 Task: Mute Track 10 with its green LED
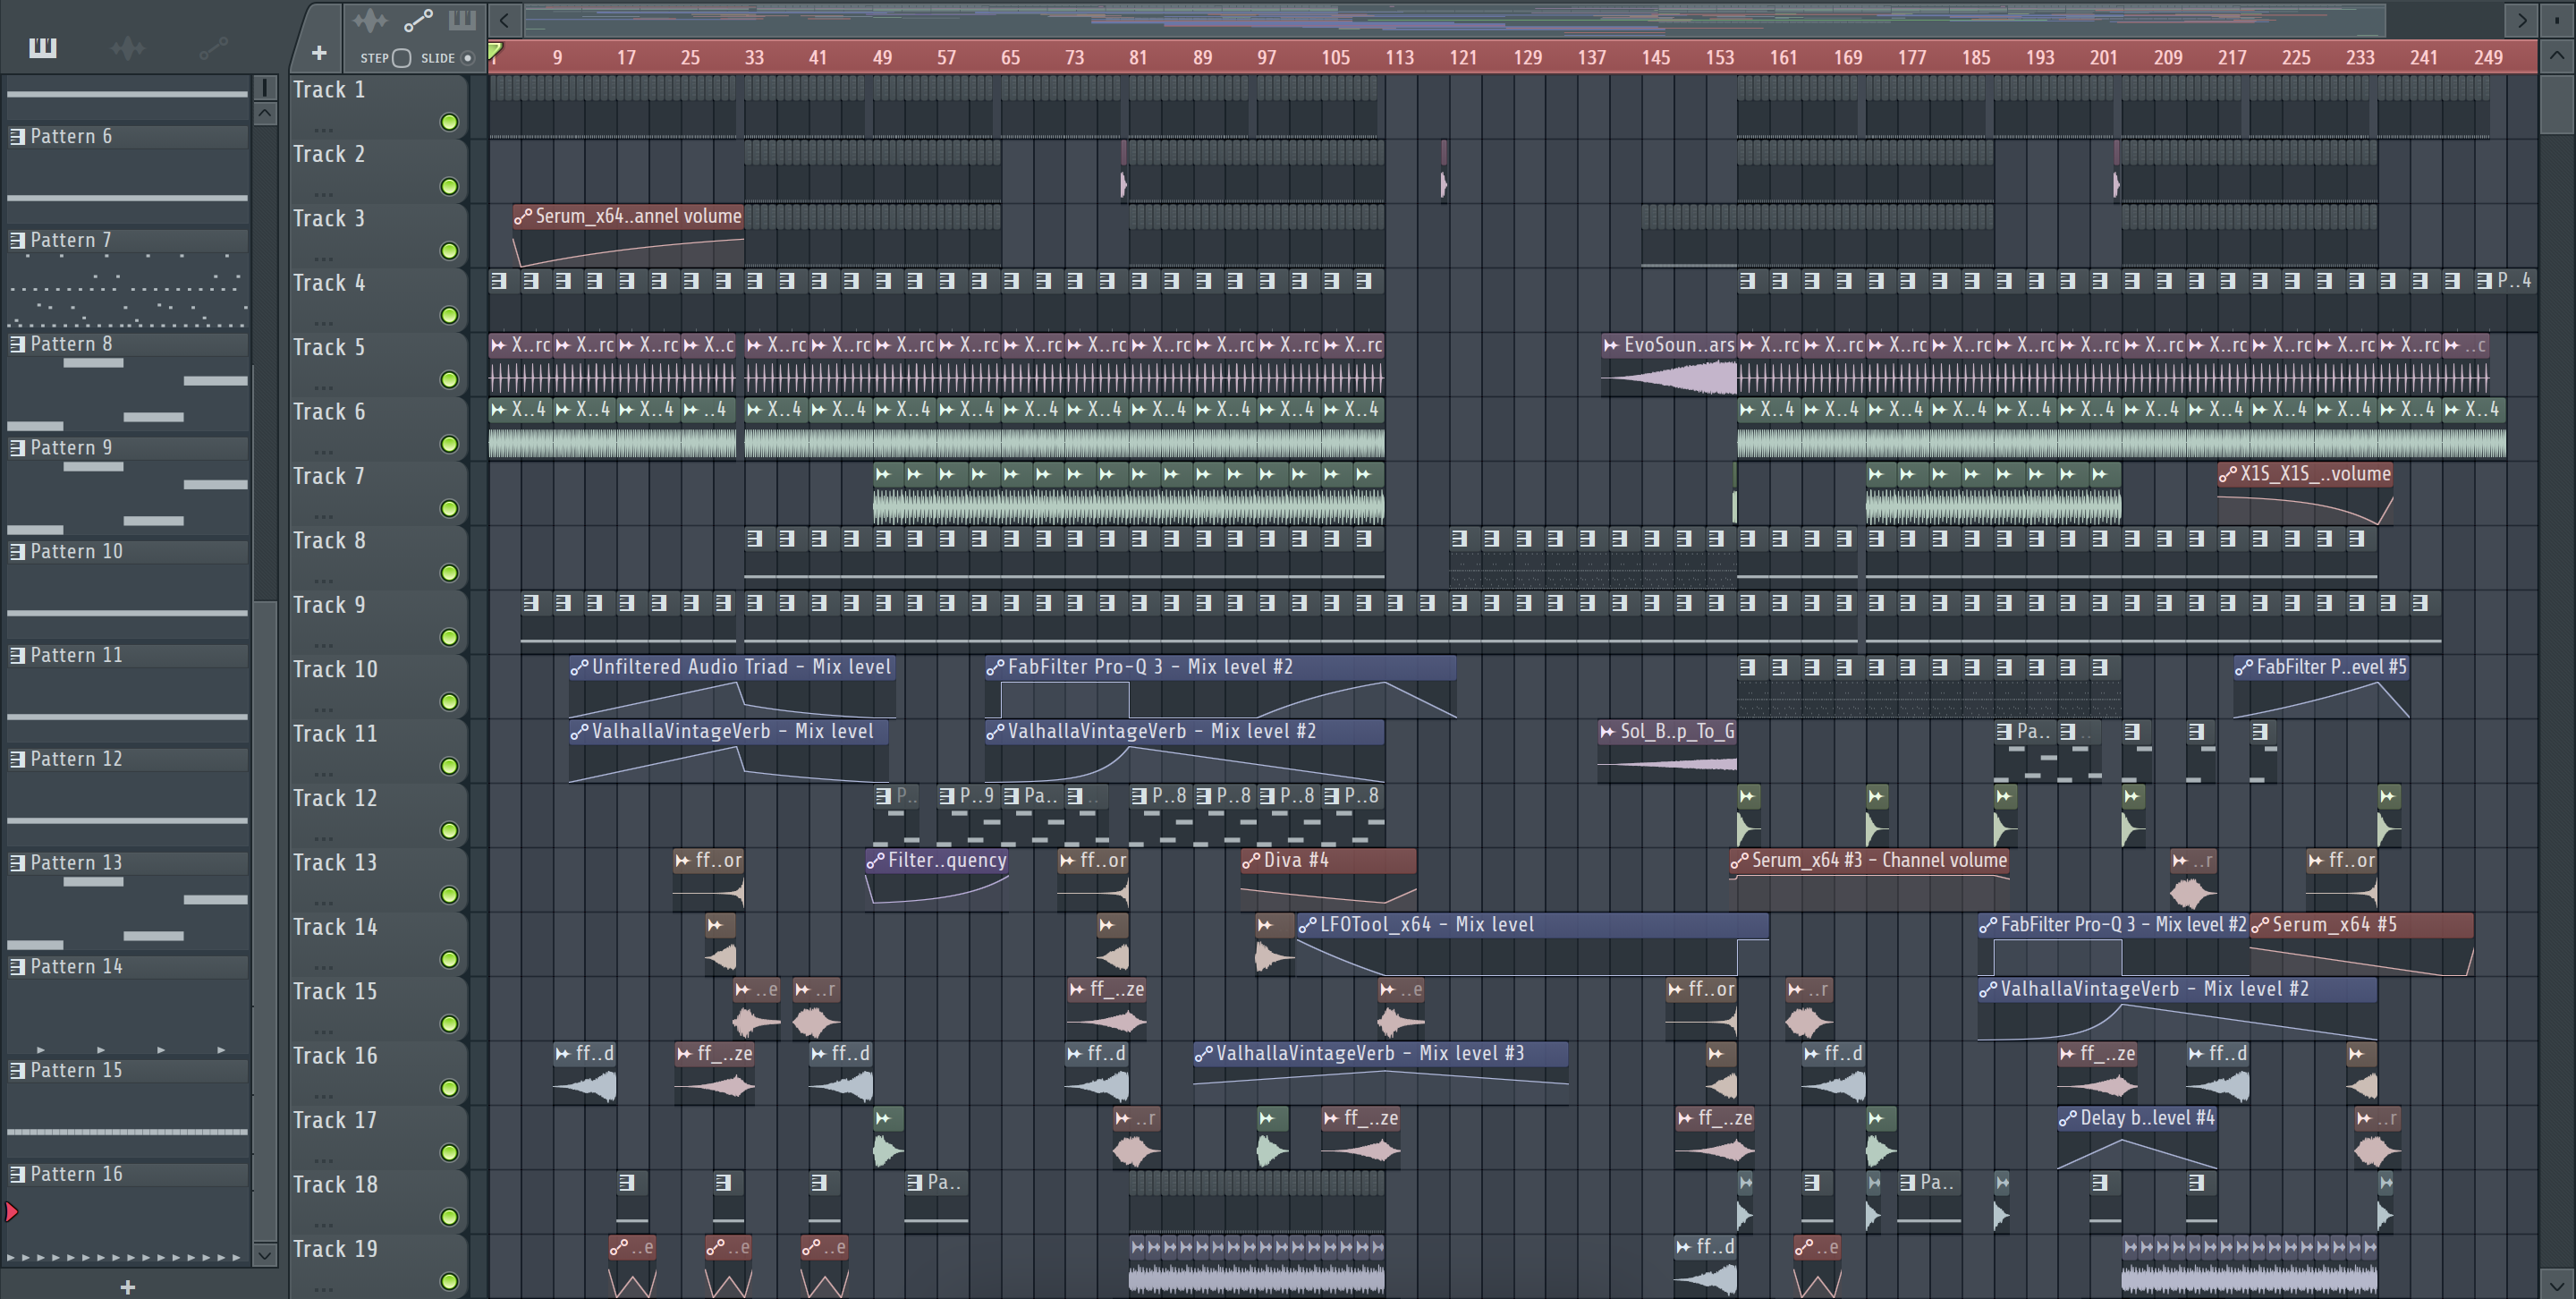(x=450, y=702)
